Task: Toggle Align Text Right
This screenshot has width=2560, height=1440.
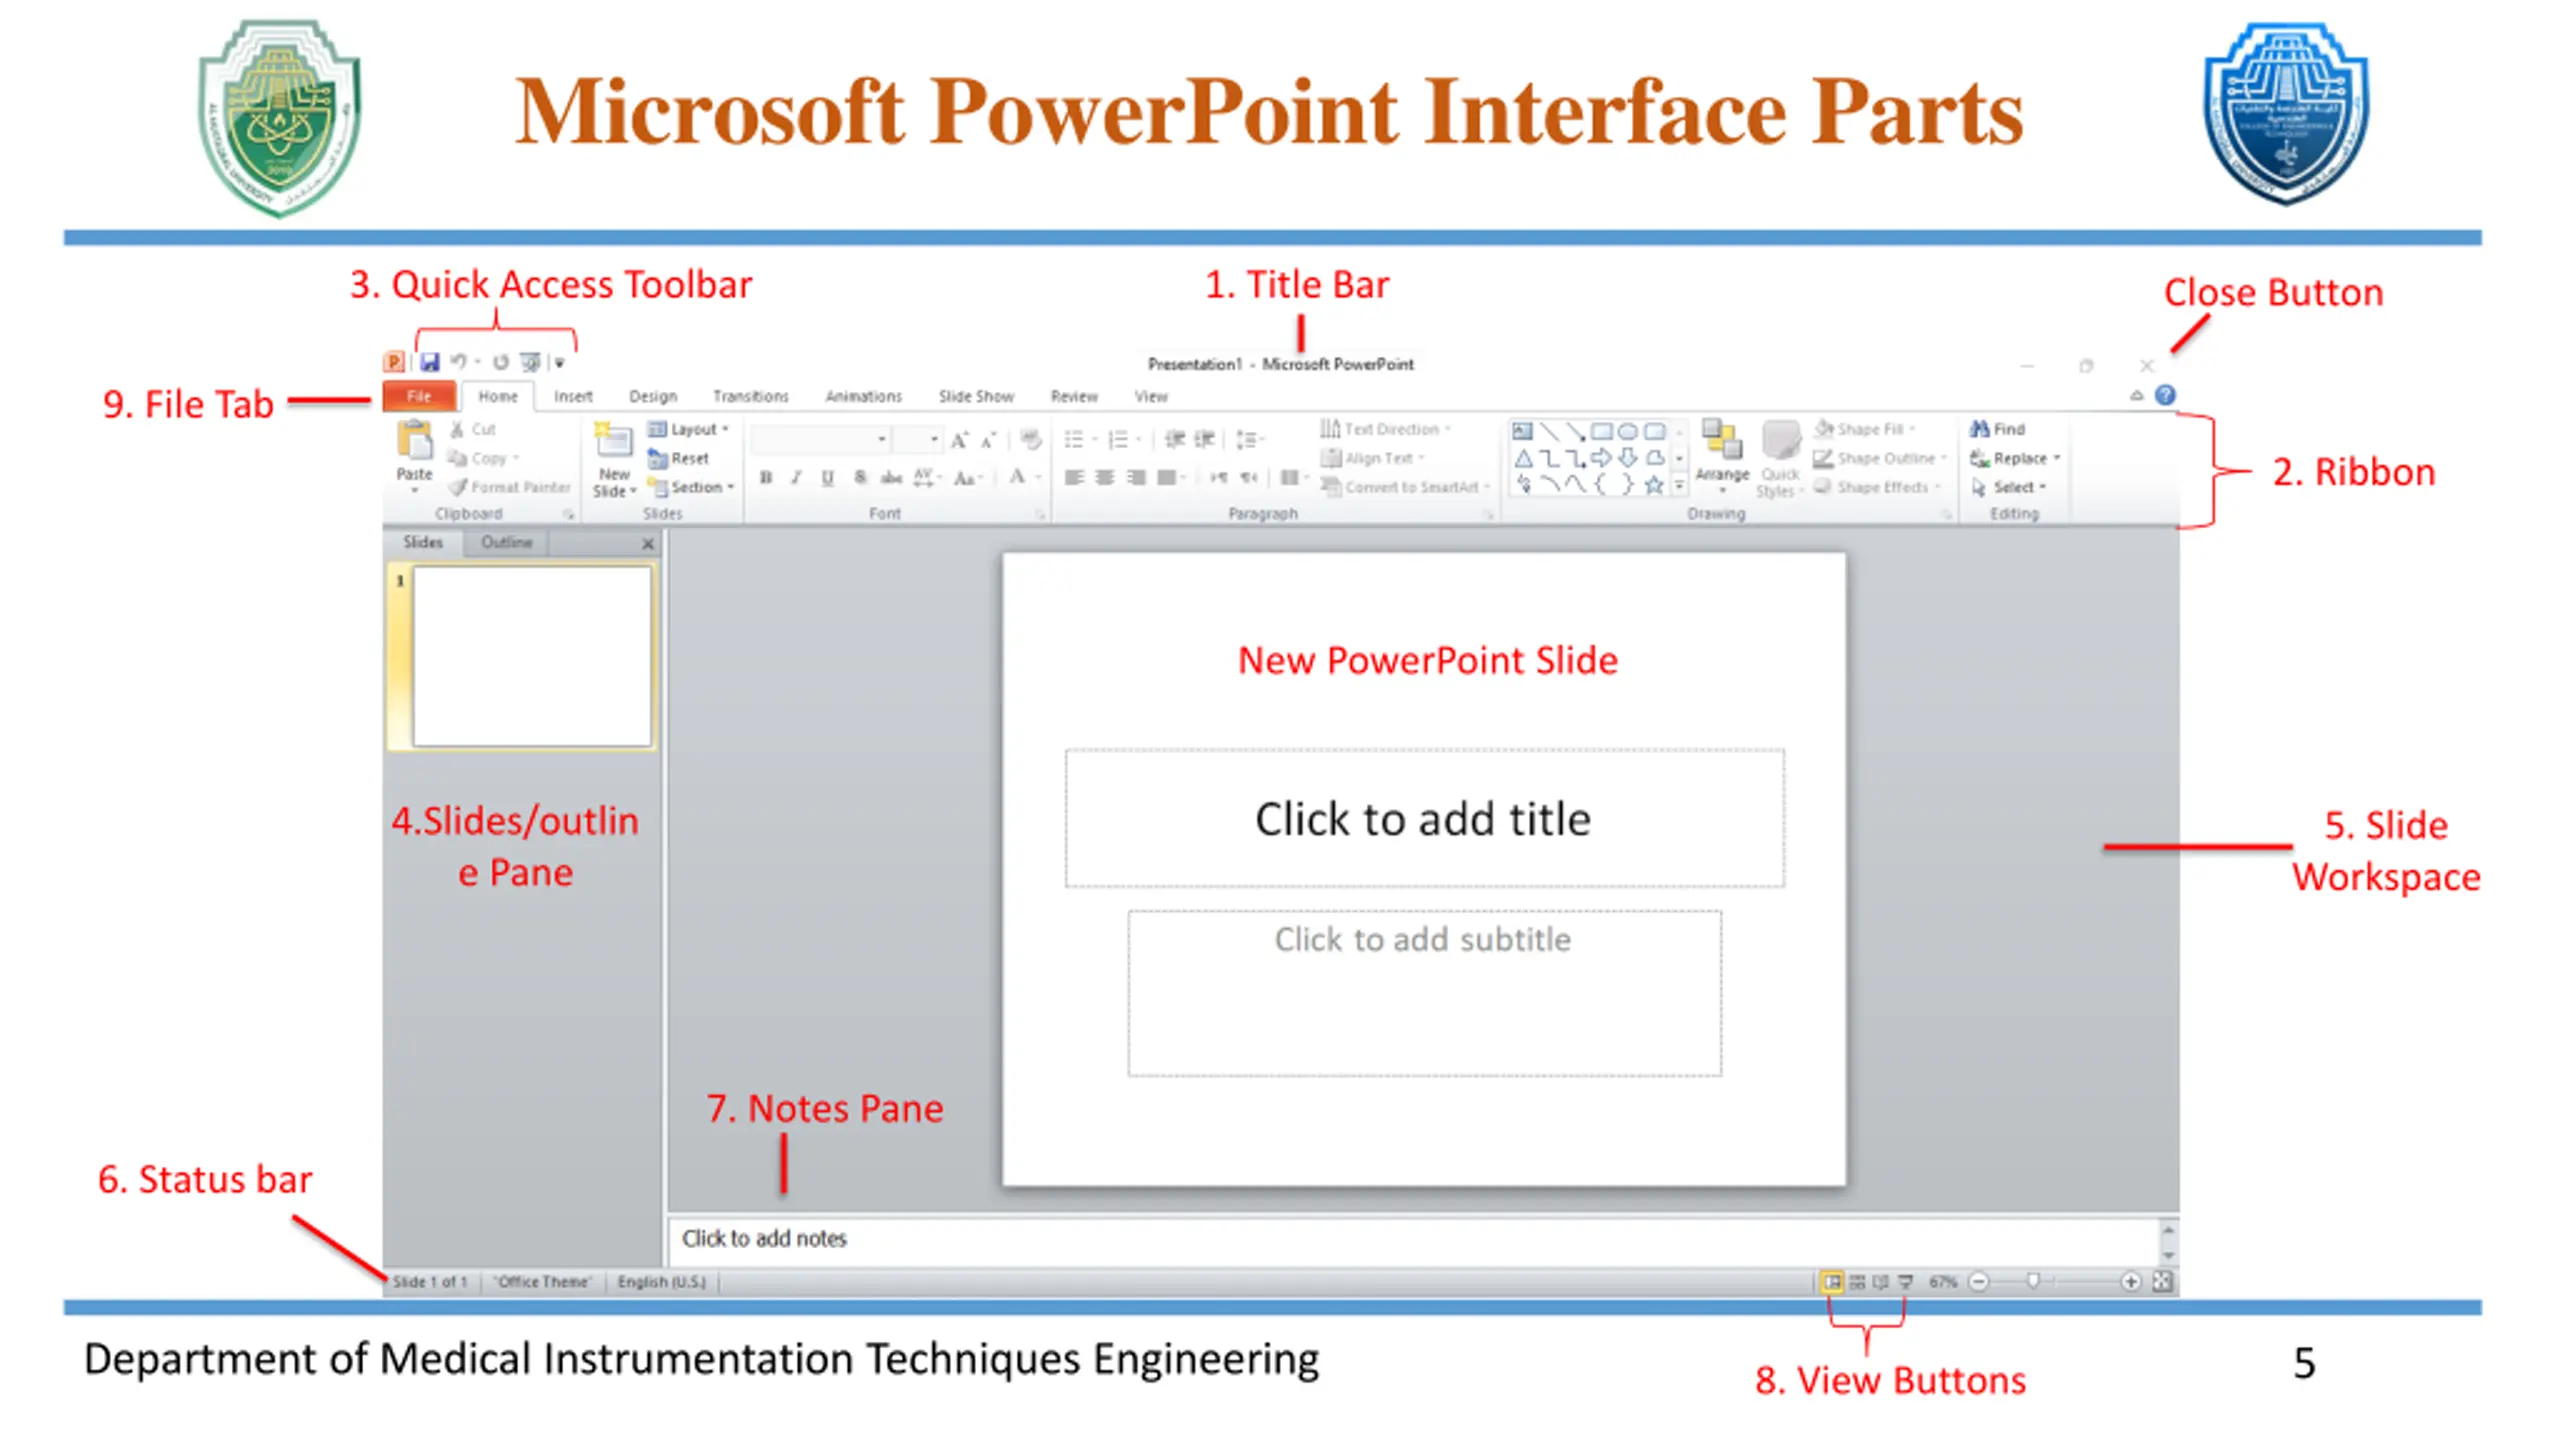Action: 1136,478
